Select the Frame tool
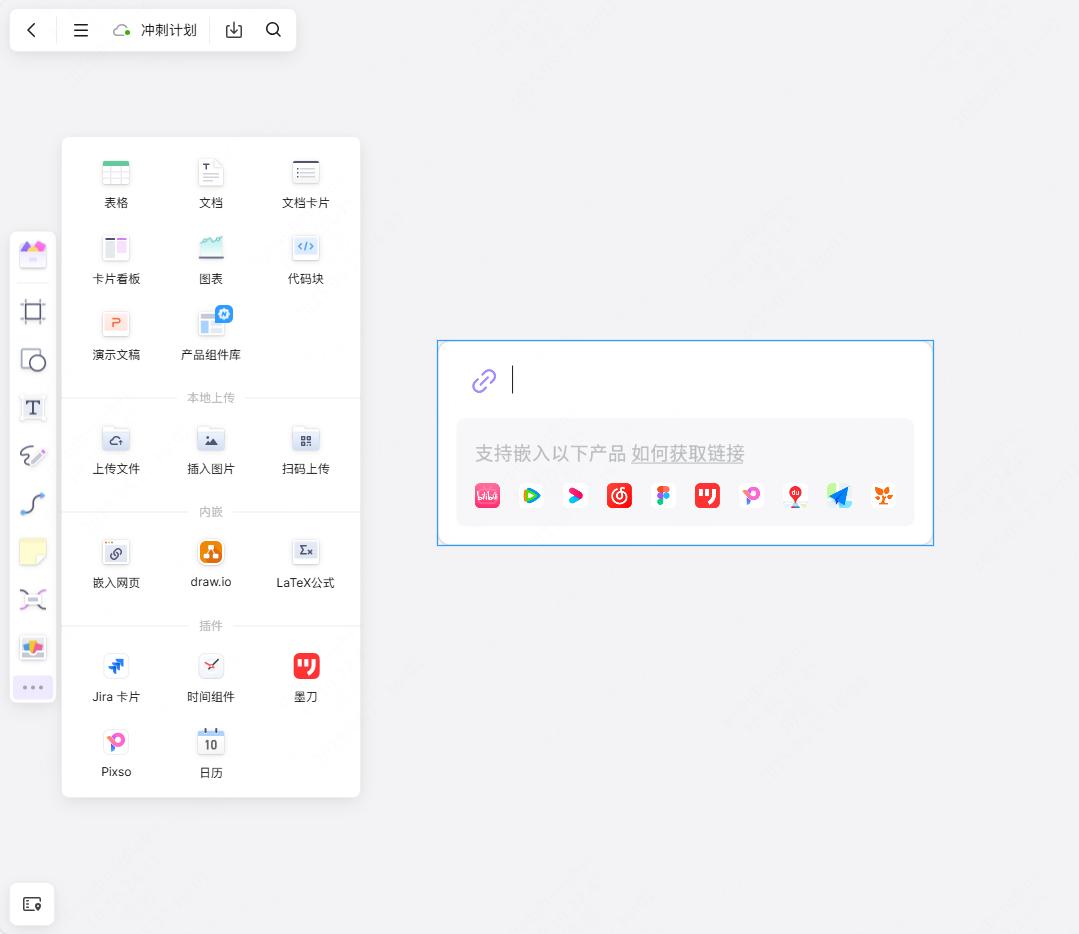Screen dimensions: 1079x934 33,311
